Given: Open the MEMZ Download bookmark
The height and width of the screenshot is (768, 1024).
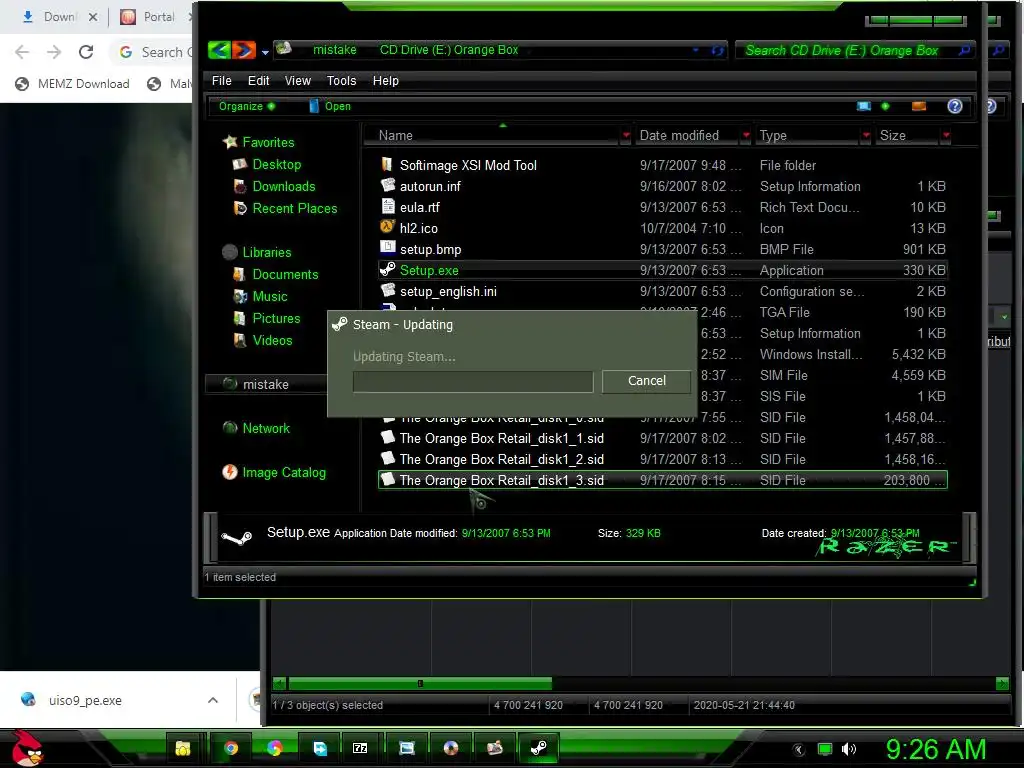Looking at the screenshot, I should (x=72, y=84).
